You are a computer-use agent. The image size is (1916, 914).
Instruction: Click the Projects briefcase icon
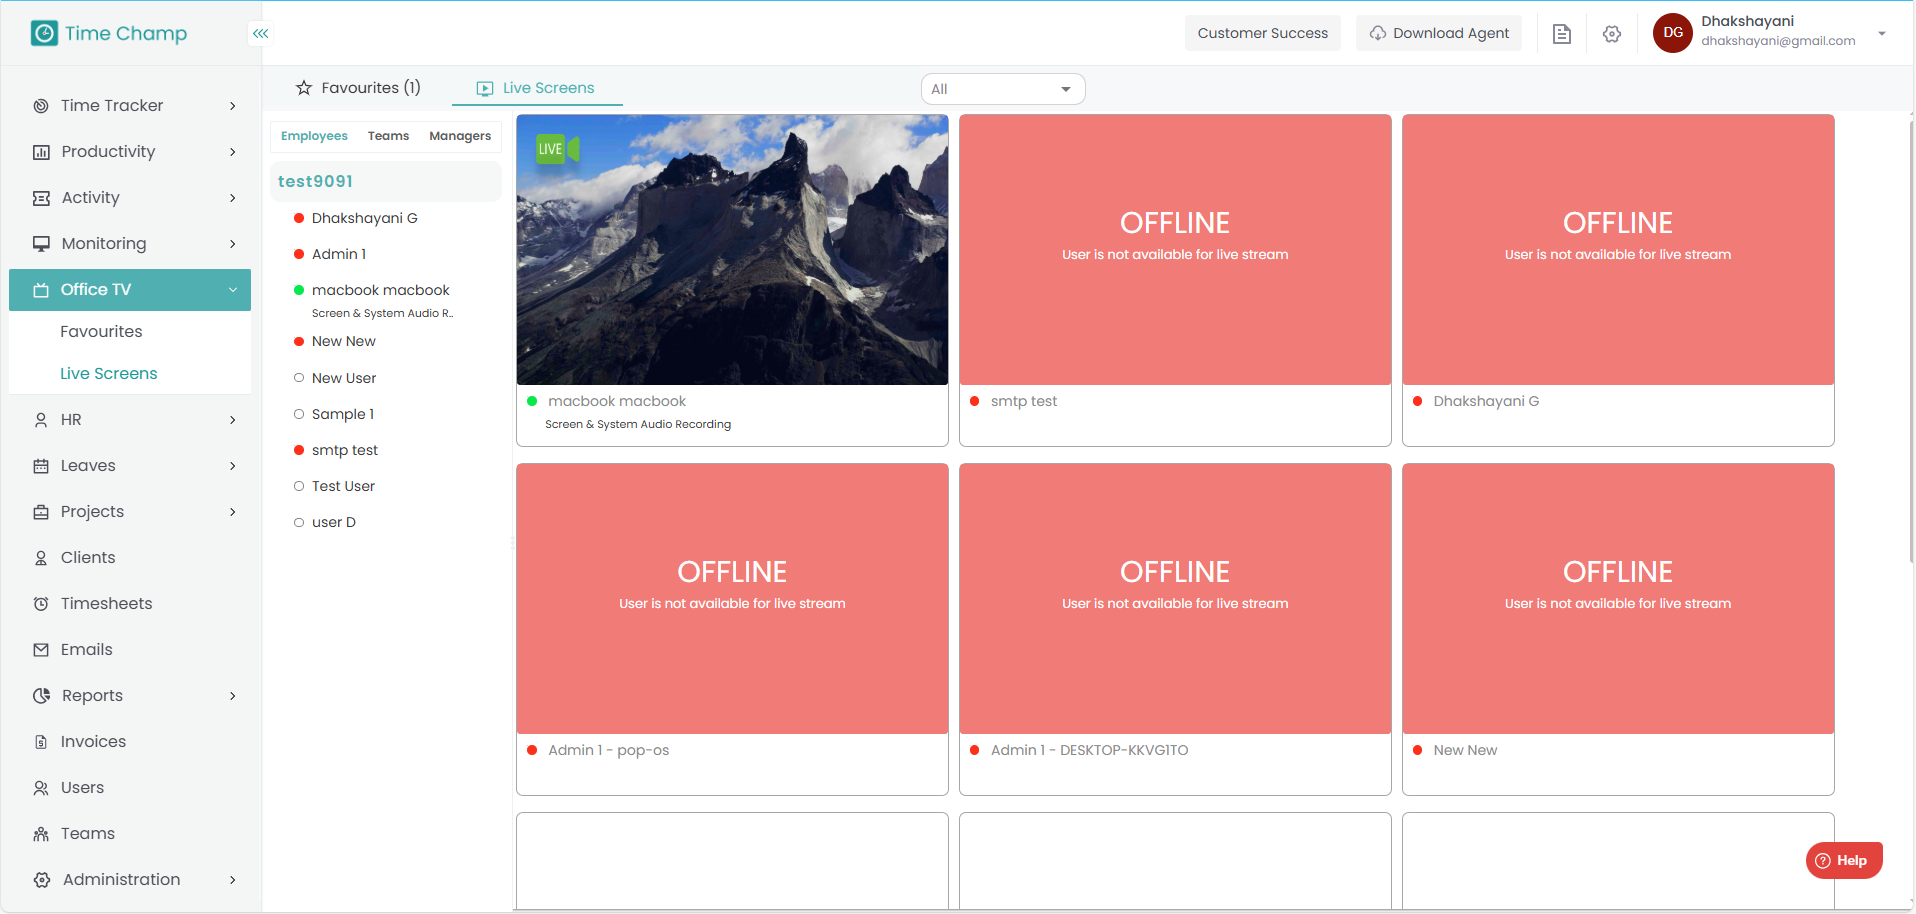(x=41, y=512)
